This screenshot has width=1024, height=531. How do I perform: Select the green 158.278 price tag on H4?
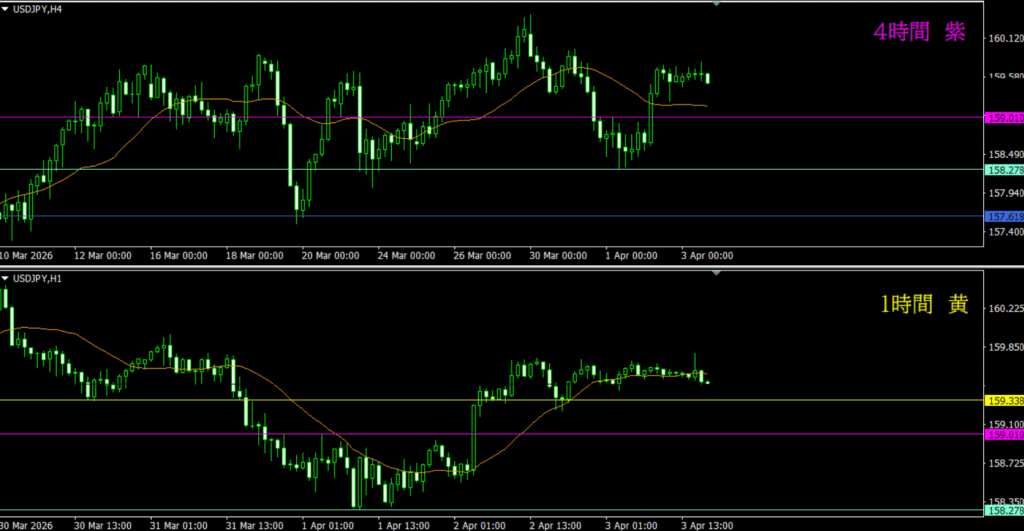pyautogui.click(x=1004, y=169)
